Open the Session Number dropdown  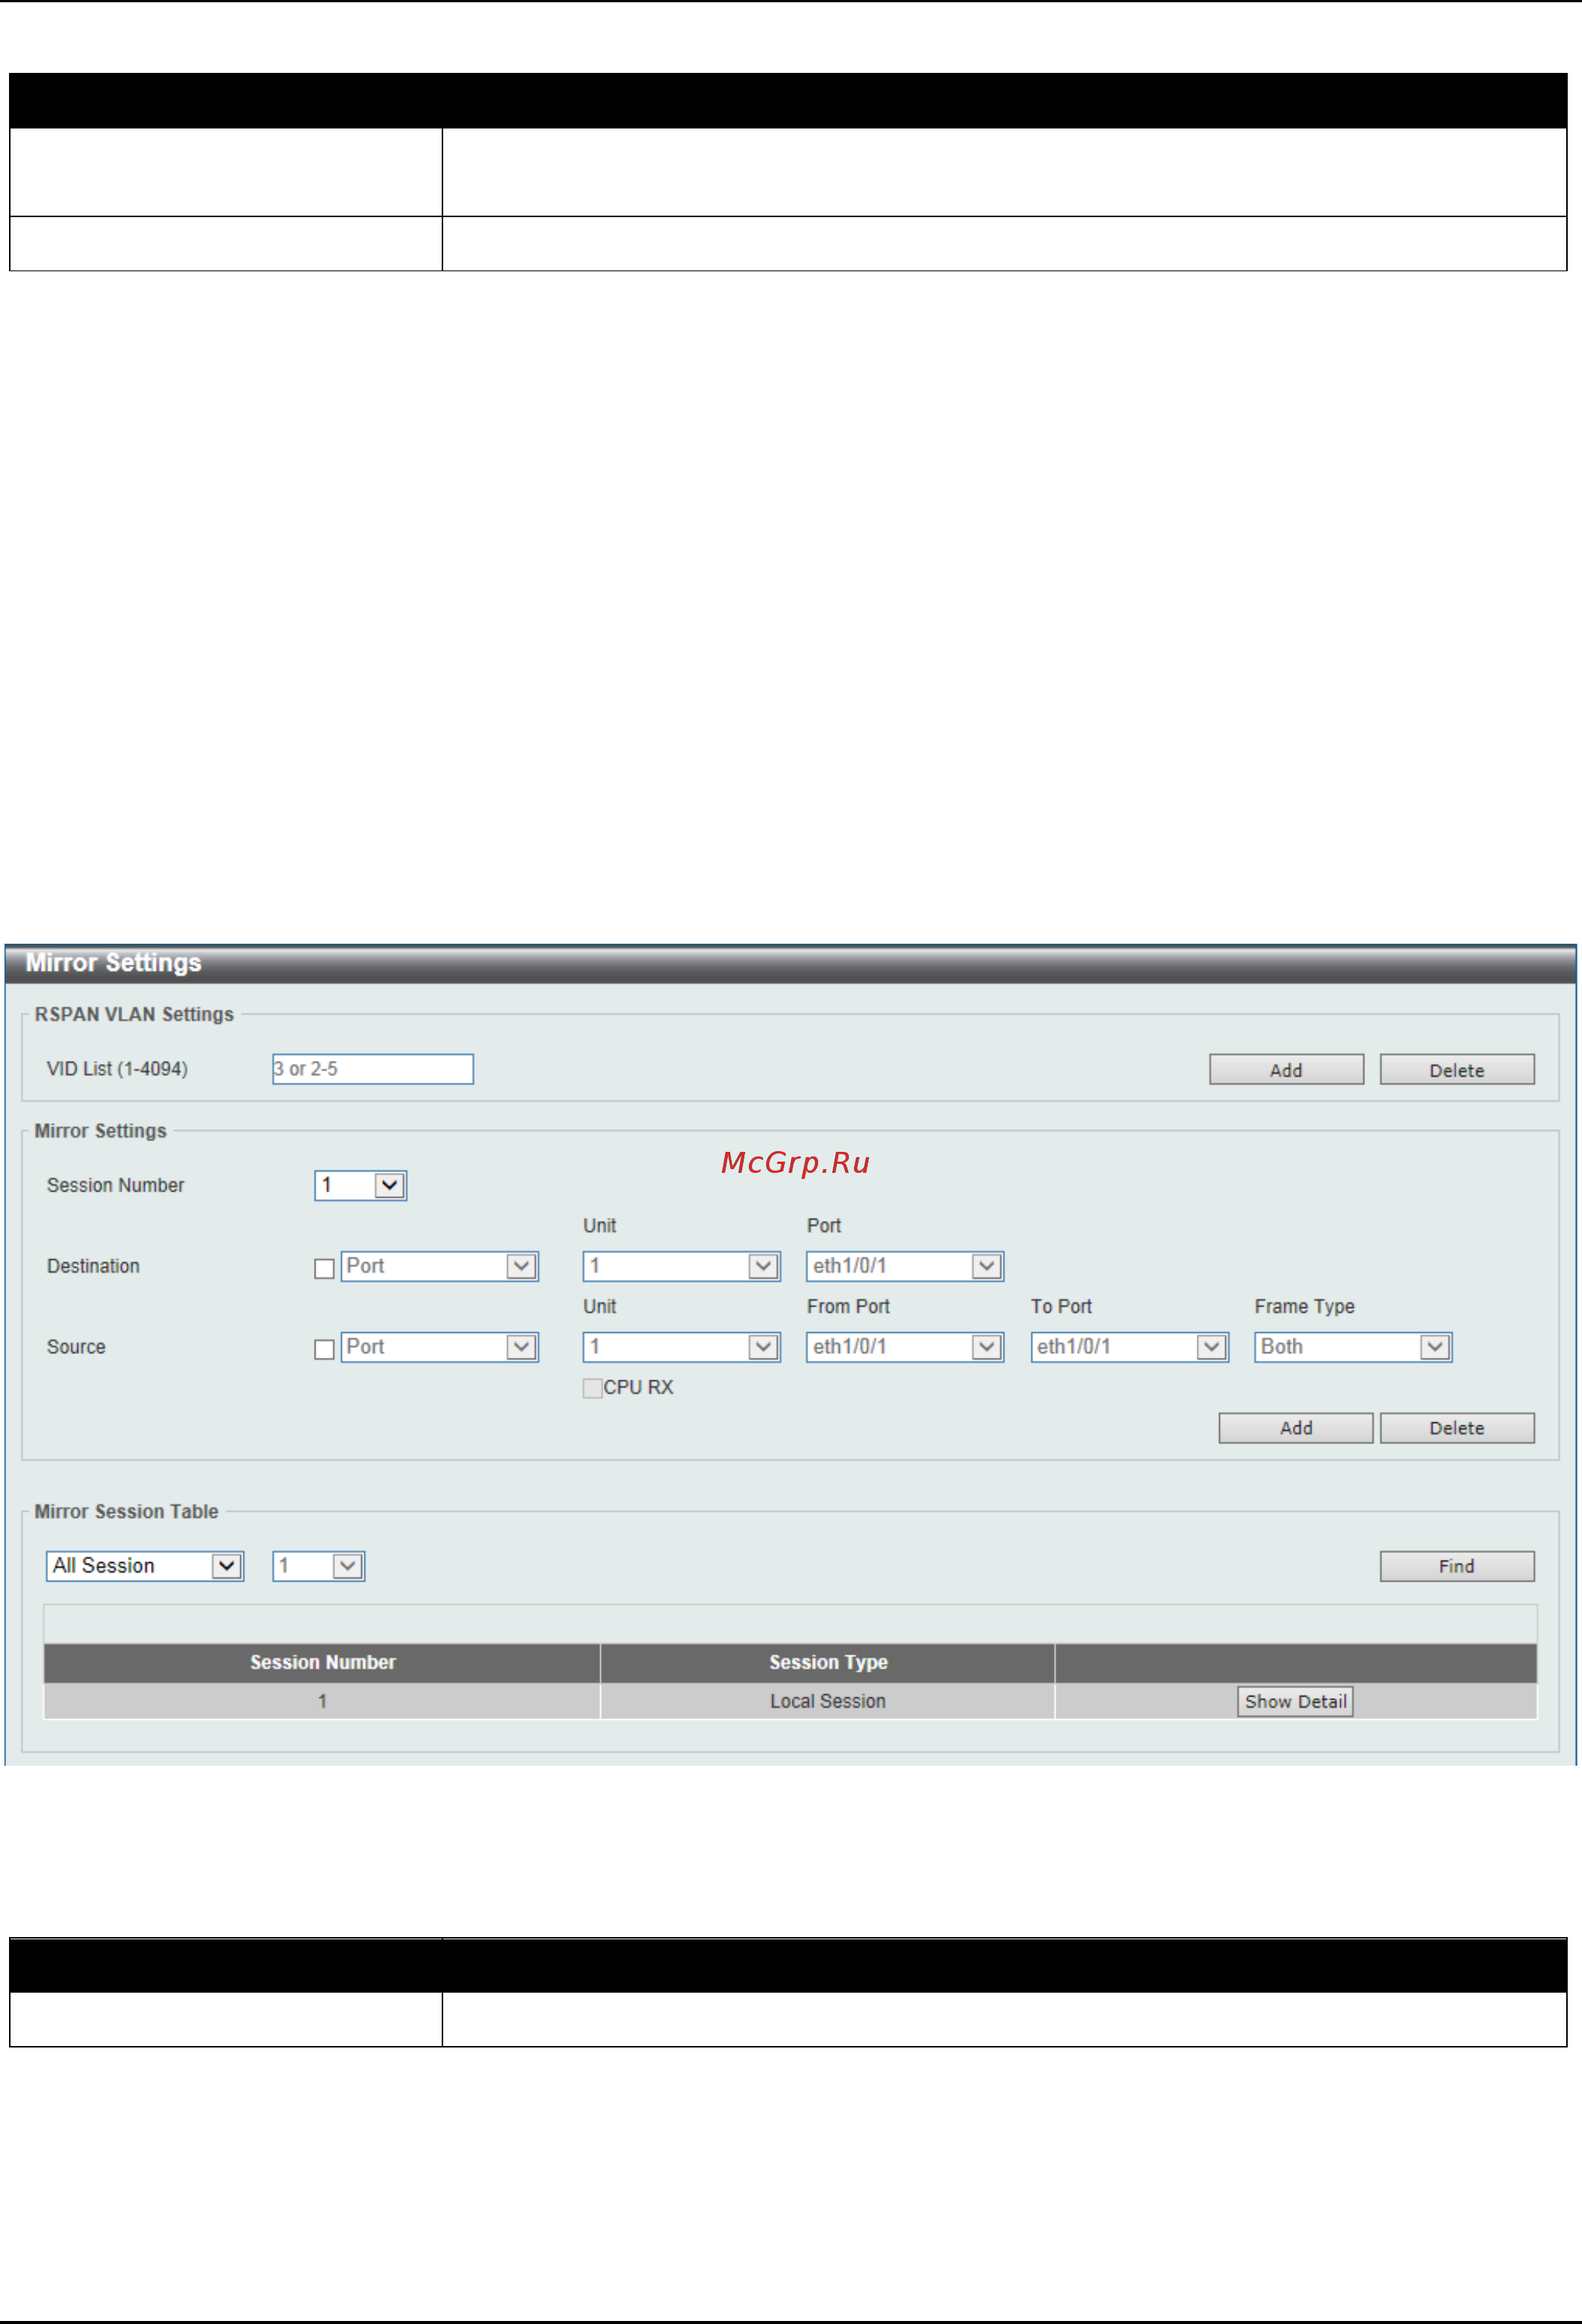[360, 1185]
